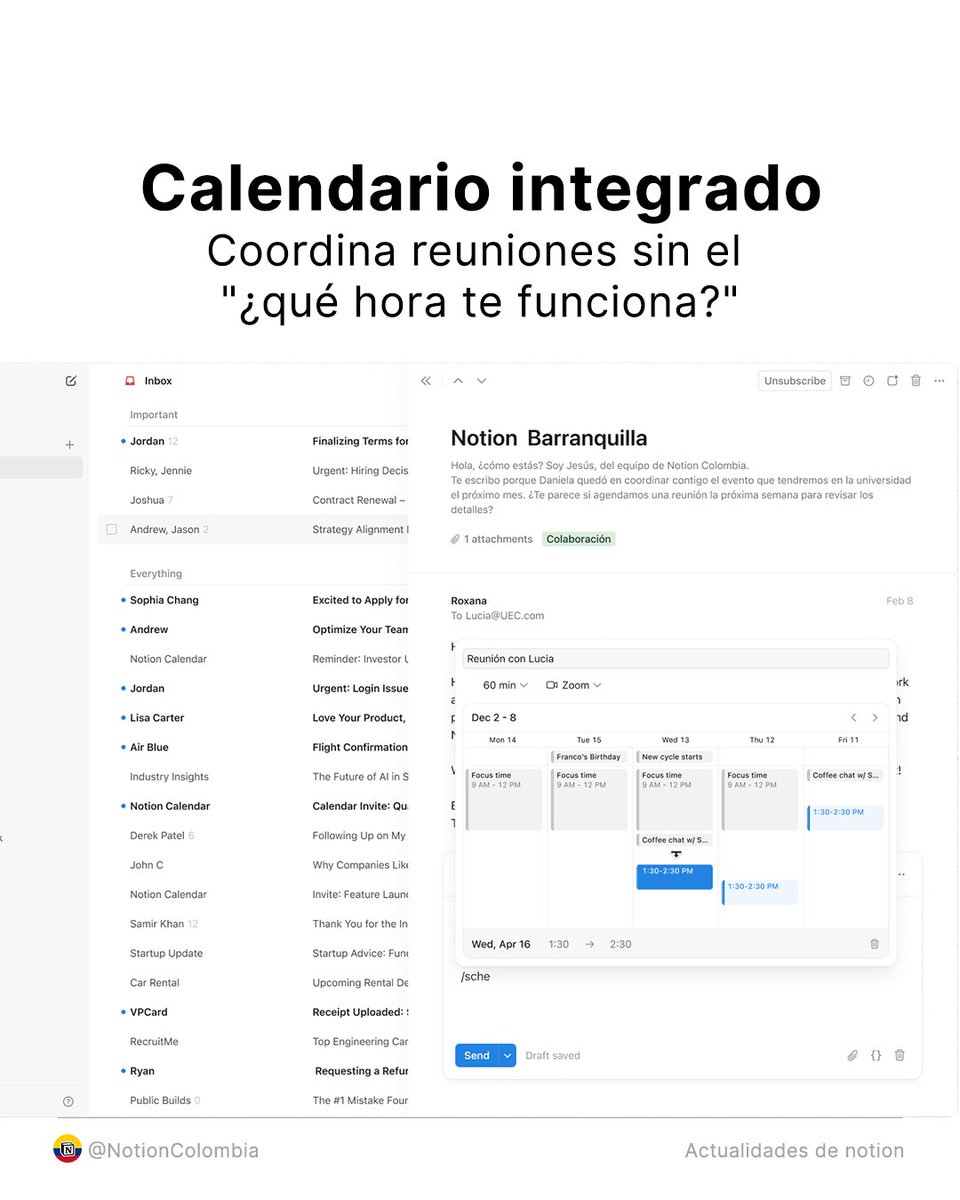The height and width of the screenshot is (1200, 960).
Task: Attach a file using the paperclip icon
Action: (x=852, y=1055)
